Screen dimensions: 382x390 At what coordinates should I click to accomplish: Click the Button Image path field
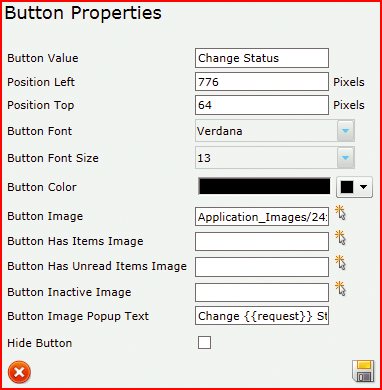pyautogui.click(x=262, y=217)
